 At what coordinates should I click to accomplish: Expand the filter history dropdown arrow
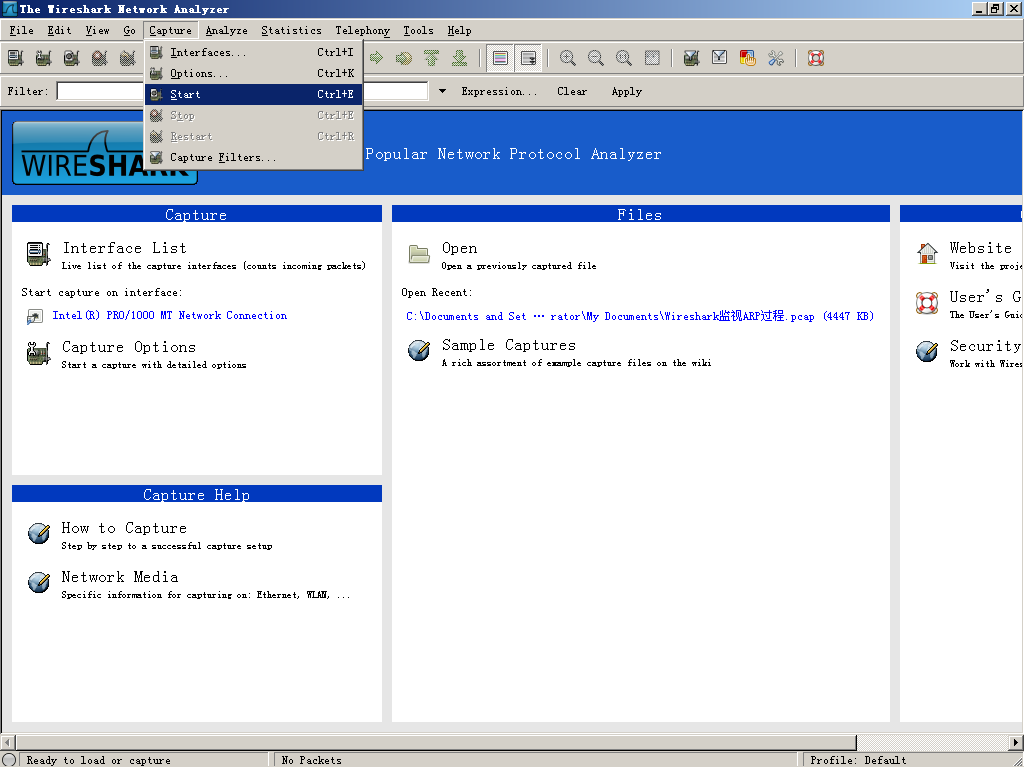(x=442, y=91)
